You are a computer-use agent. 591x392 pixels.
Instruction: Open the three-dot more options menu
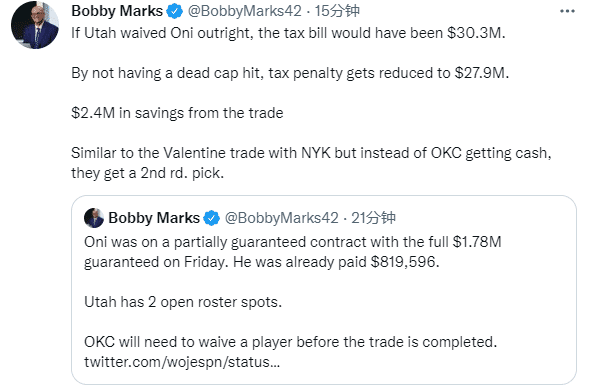pyautogui.click(x=567, y=11)
